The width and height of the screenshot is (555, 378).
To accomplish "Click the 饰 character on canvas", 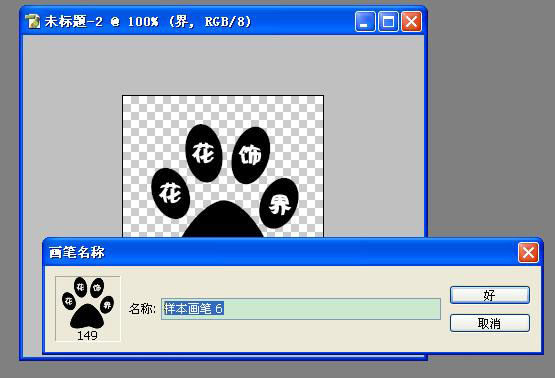I will tap(250, 154).
